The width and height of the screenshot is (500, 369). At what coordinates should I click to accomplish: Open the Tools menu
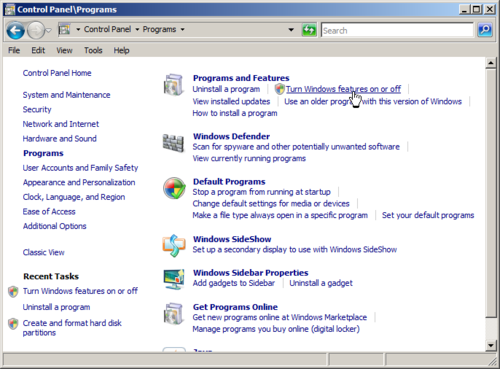[x=93, y=50]
